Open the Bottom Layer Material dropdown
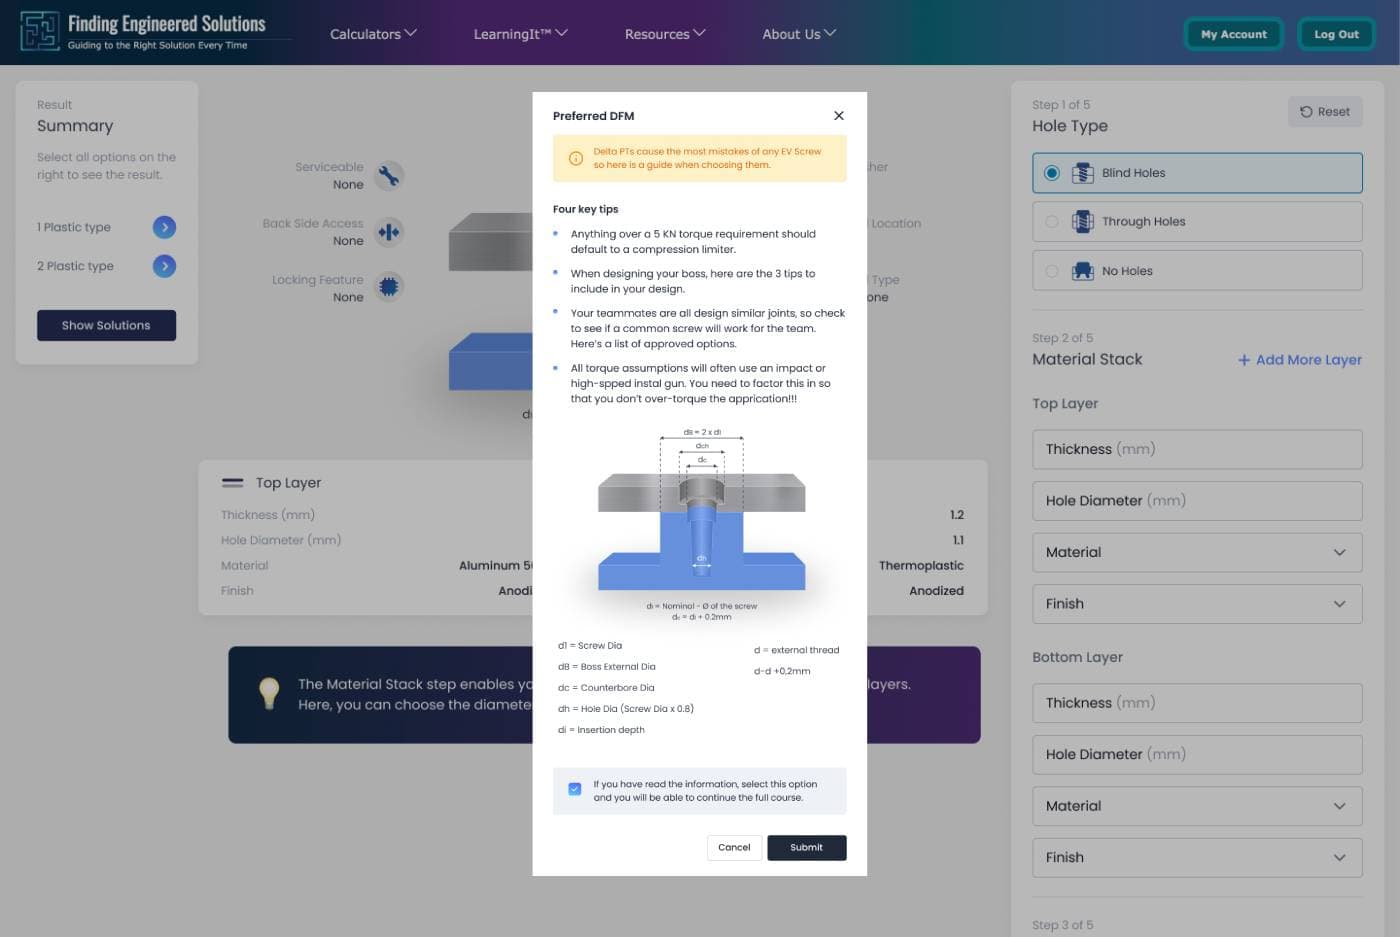The image size is (1400, 937). click(x=1196, y=806)
